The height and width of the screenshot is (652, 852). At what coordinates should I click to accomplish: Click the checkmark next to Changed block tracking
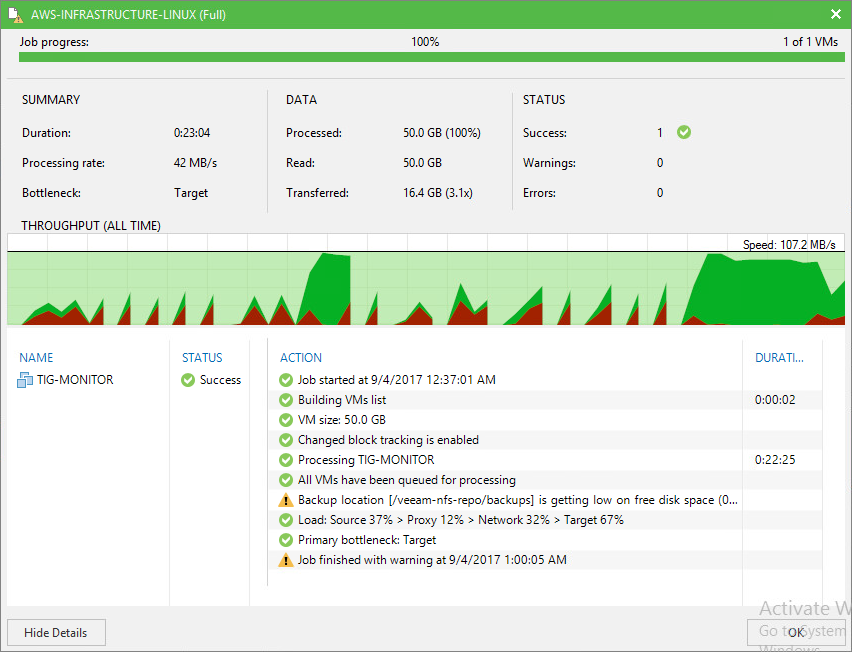[286, 440]
